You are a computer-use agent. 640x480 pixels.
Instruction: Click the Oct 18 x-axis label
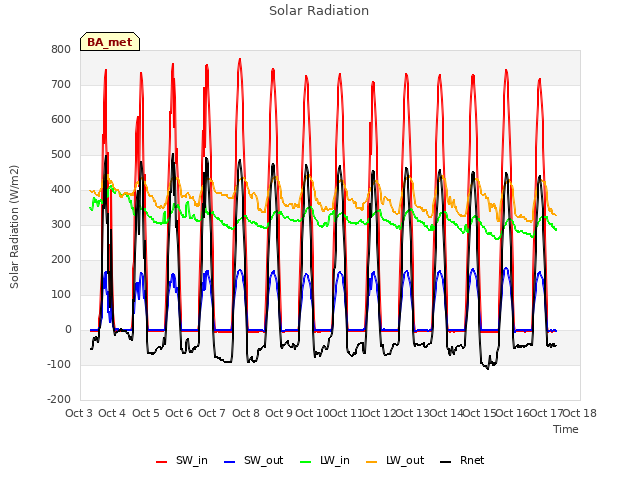[580, 413]
